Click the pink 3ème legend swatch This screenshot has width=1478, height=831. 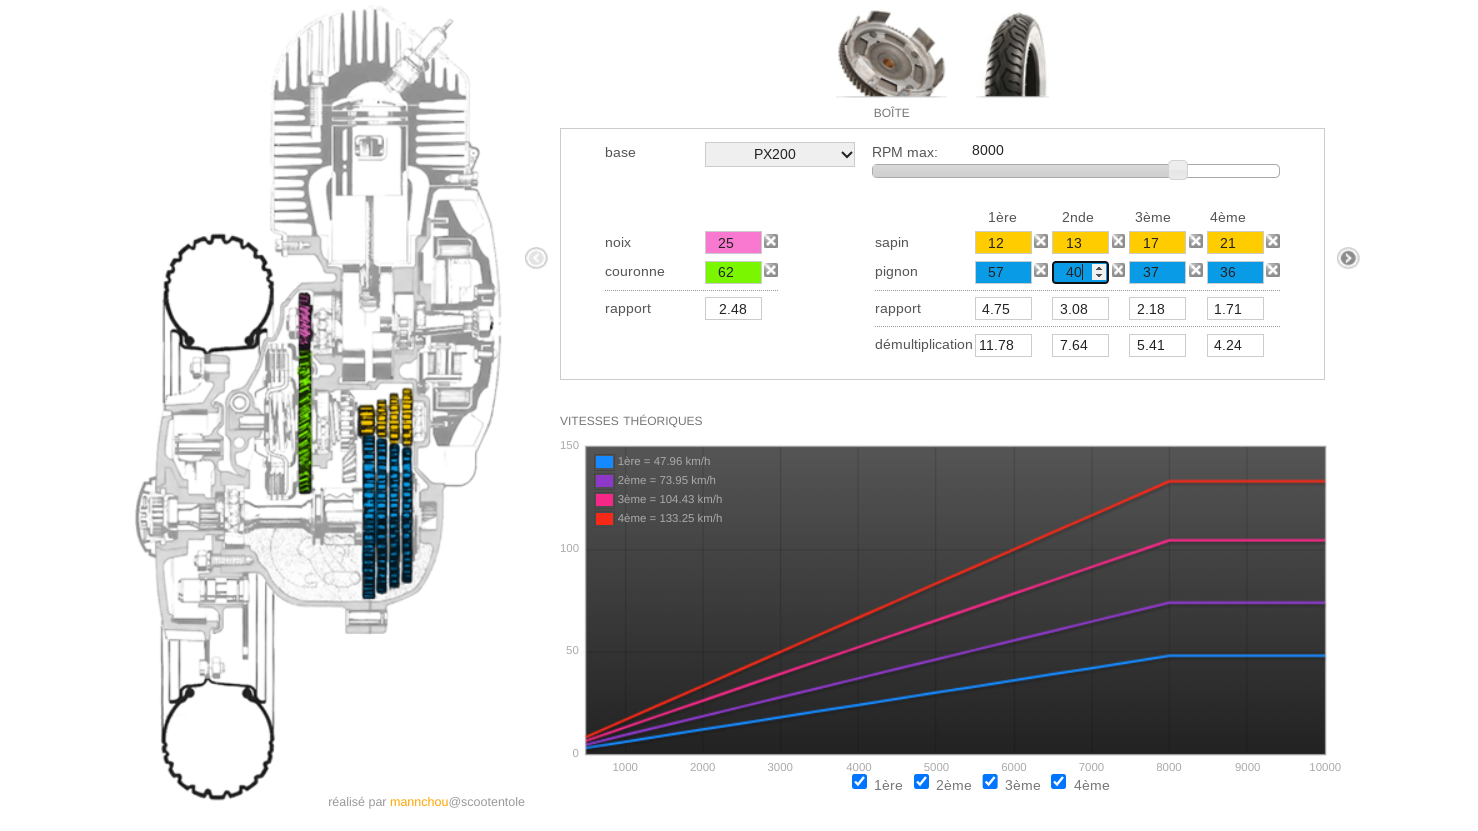pyautogui.click(x=604, y=500)
